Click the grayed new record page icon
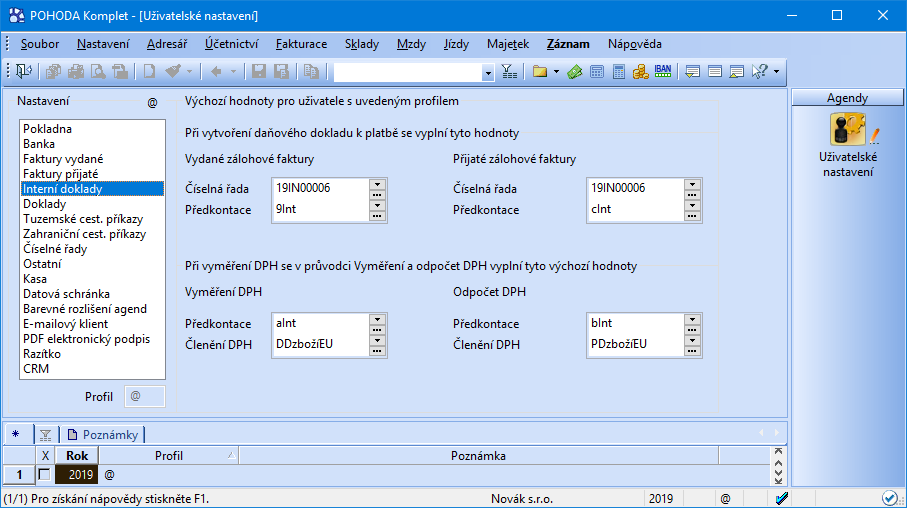This screenshot has height=508, width=907. click(x=149, y=72)
